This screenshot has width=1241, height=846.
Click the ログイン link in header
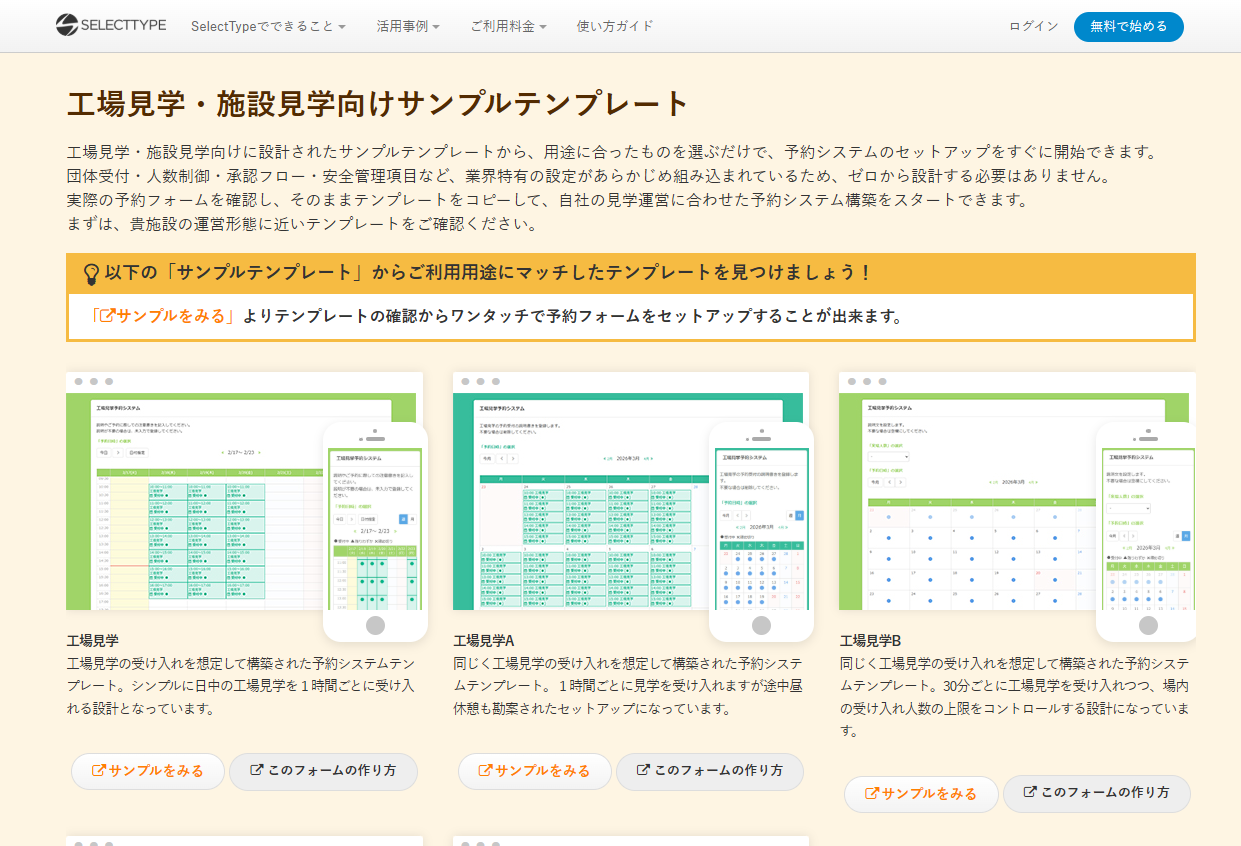(x=1033, y=26)
